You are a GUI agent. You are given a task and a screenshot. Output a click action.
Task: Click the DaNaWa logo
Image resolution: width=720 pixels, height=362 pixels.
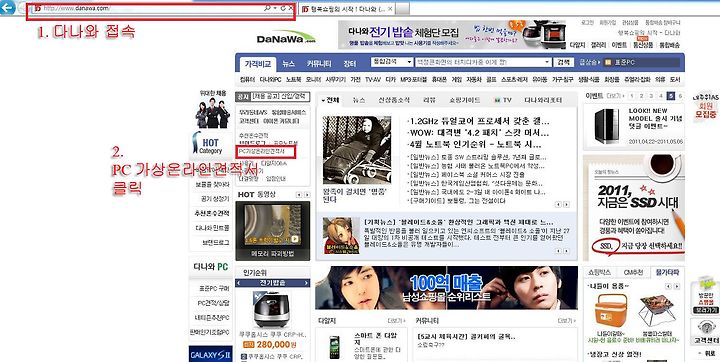pyautogui.click(x=286, y=38)
